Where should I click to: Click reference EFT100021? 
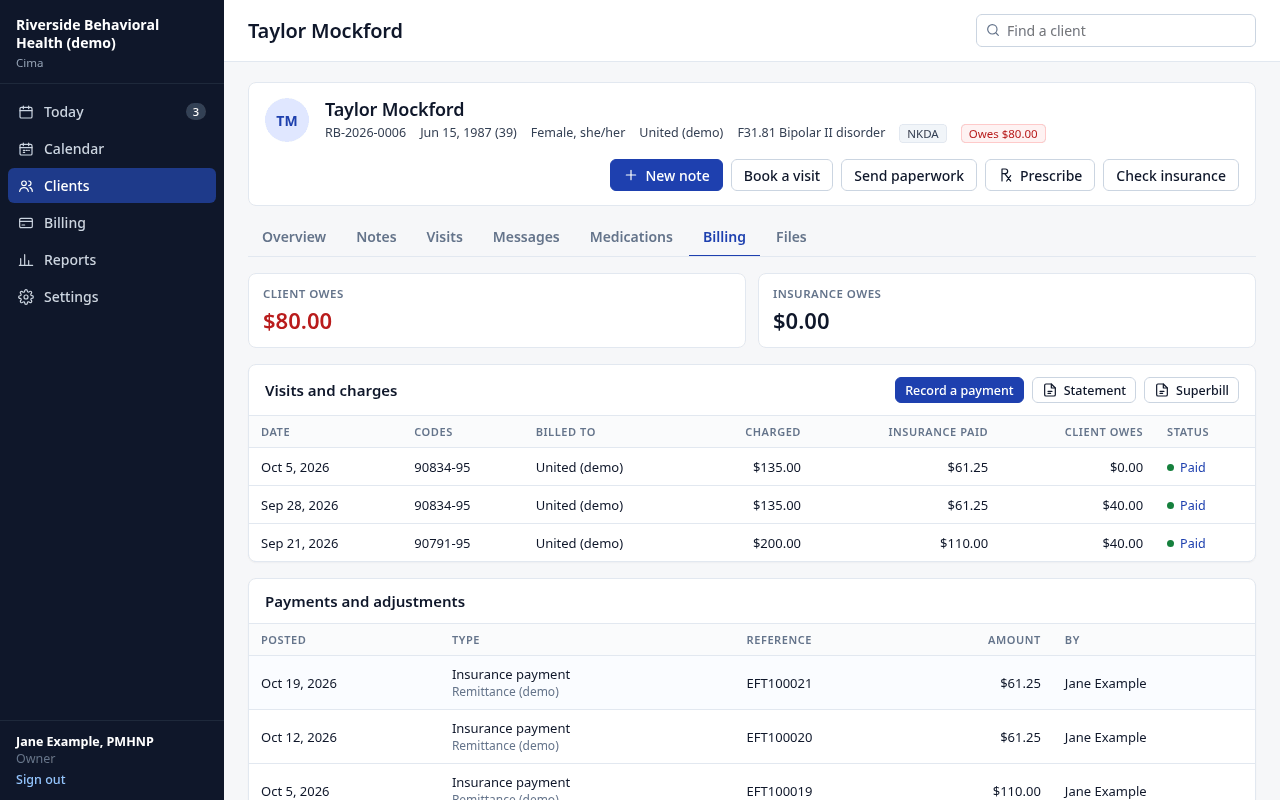coord(779,683)
